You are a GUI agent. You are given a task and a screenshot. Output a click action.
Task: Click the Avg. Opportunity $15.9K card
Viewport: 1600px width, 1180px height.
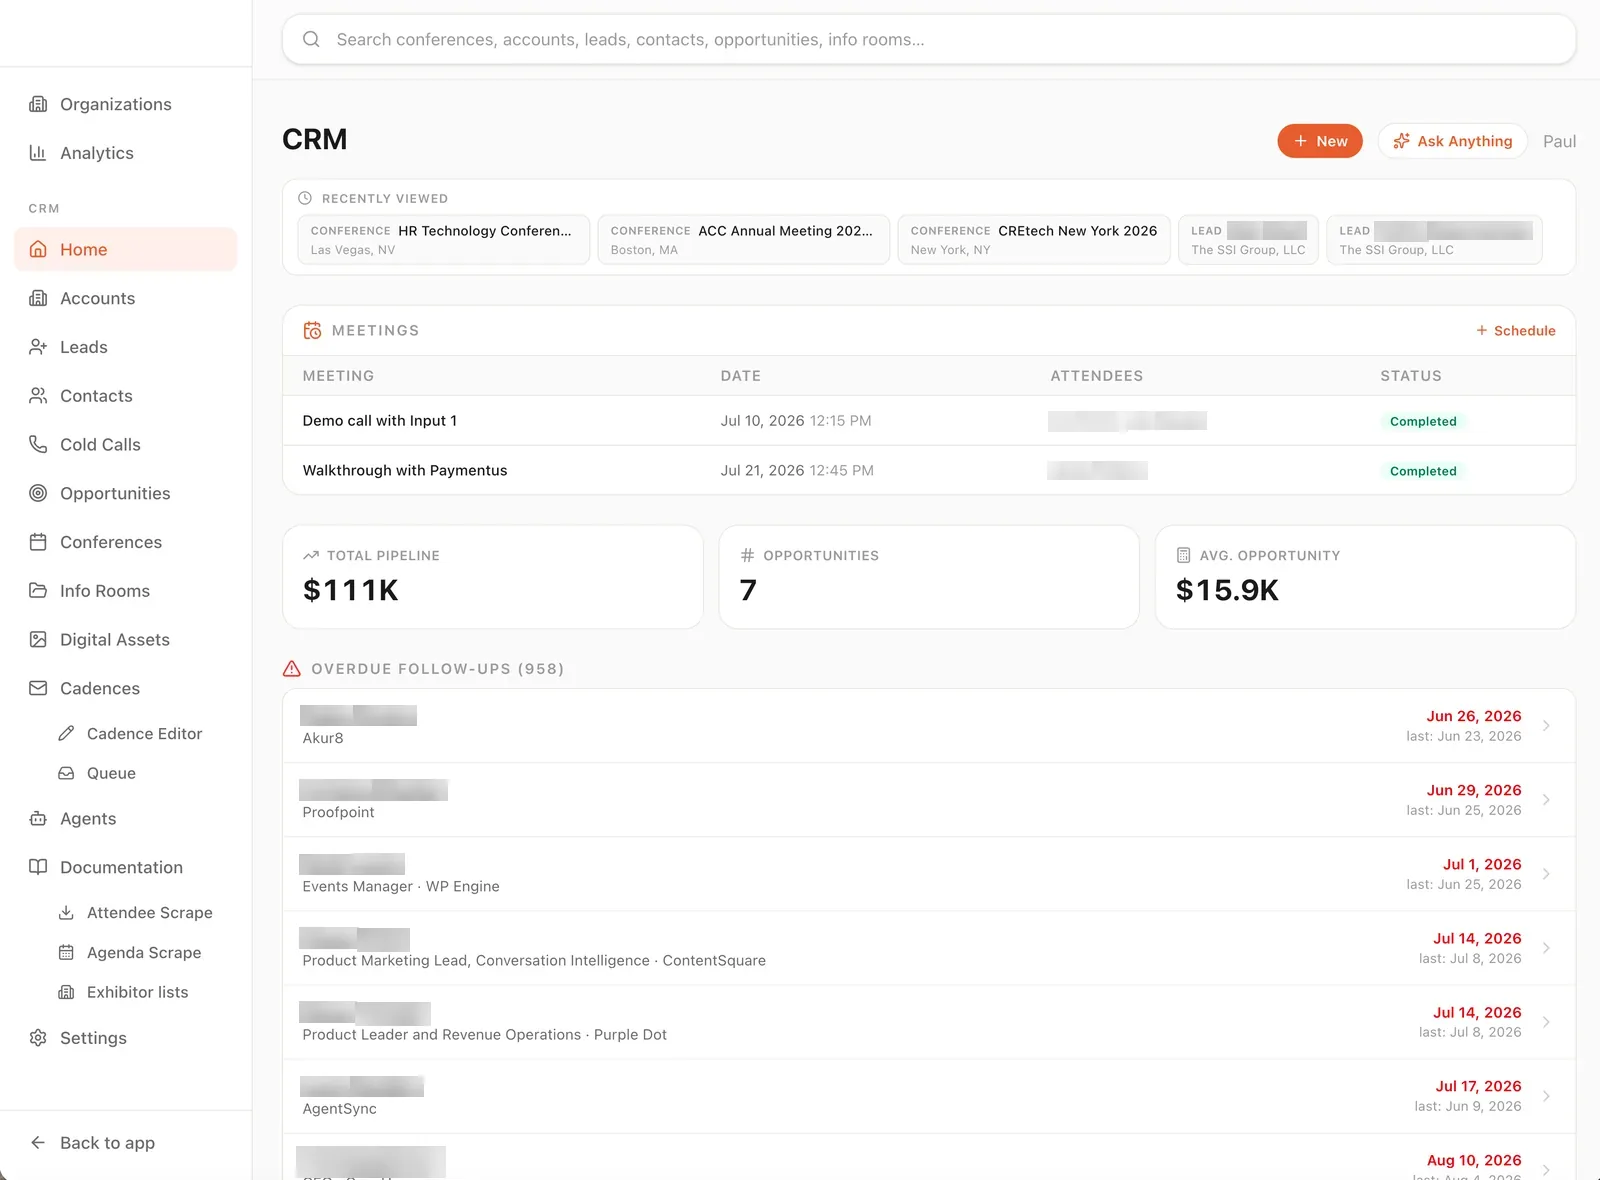coord(1365,577)
